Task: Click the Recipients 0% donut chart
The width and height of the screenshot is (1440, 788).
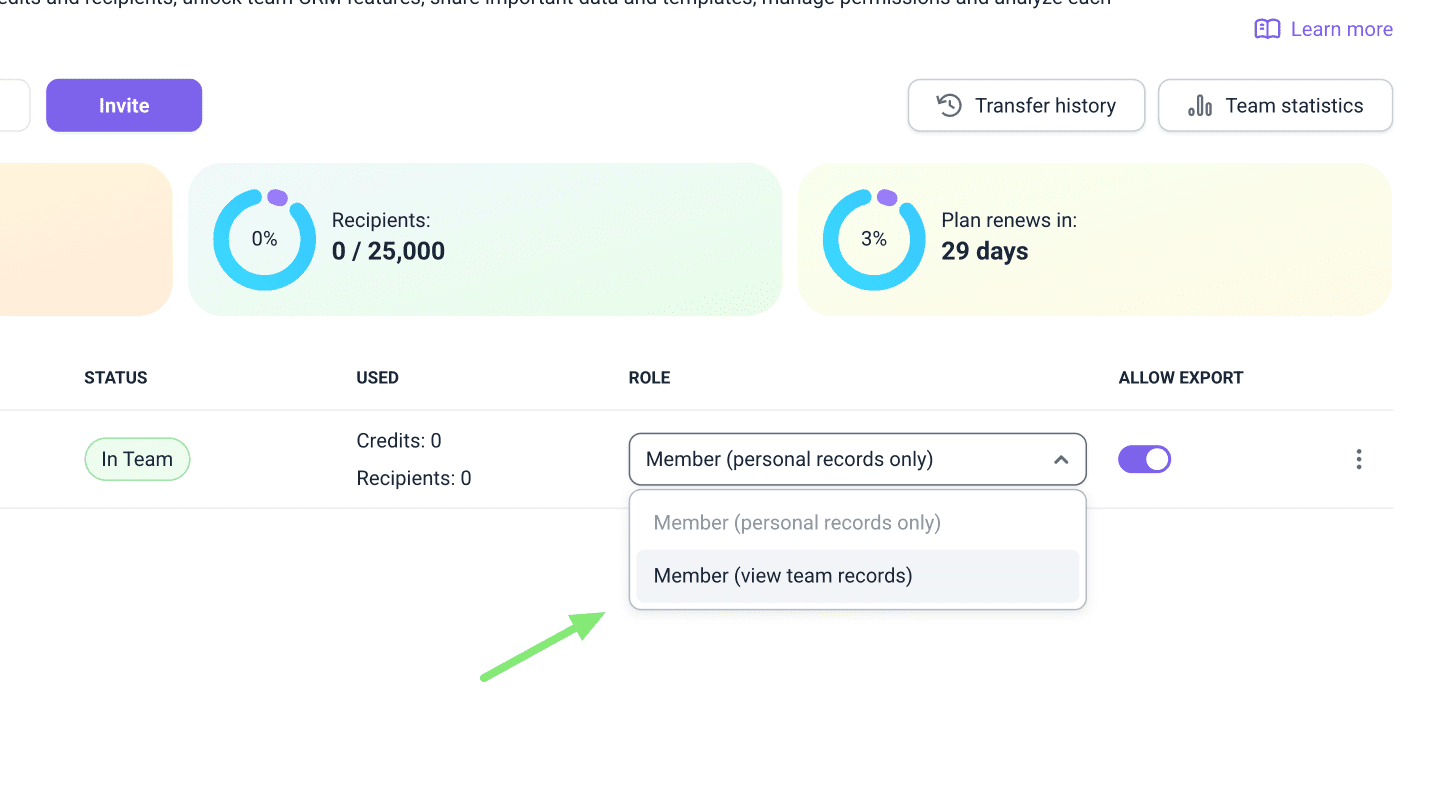Action: point(264,239)
